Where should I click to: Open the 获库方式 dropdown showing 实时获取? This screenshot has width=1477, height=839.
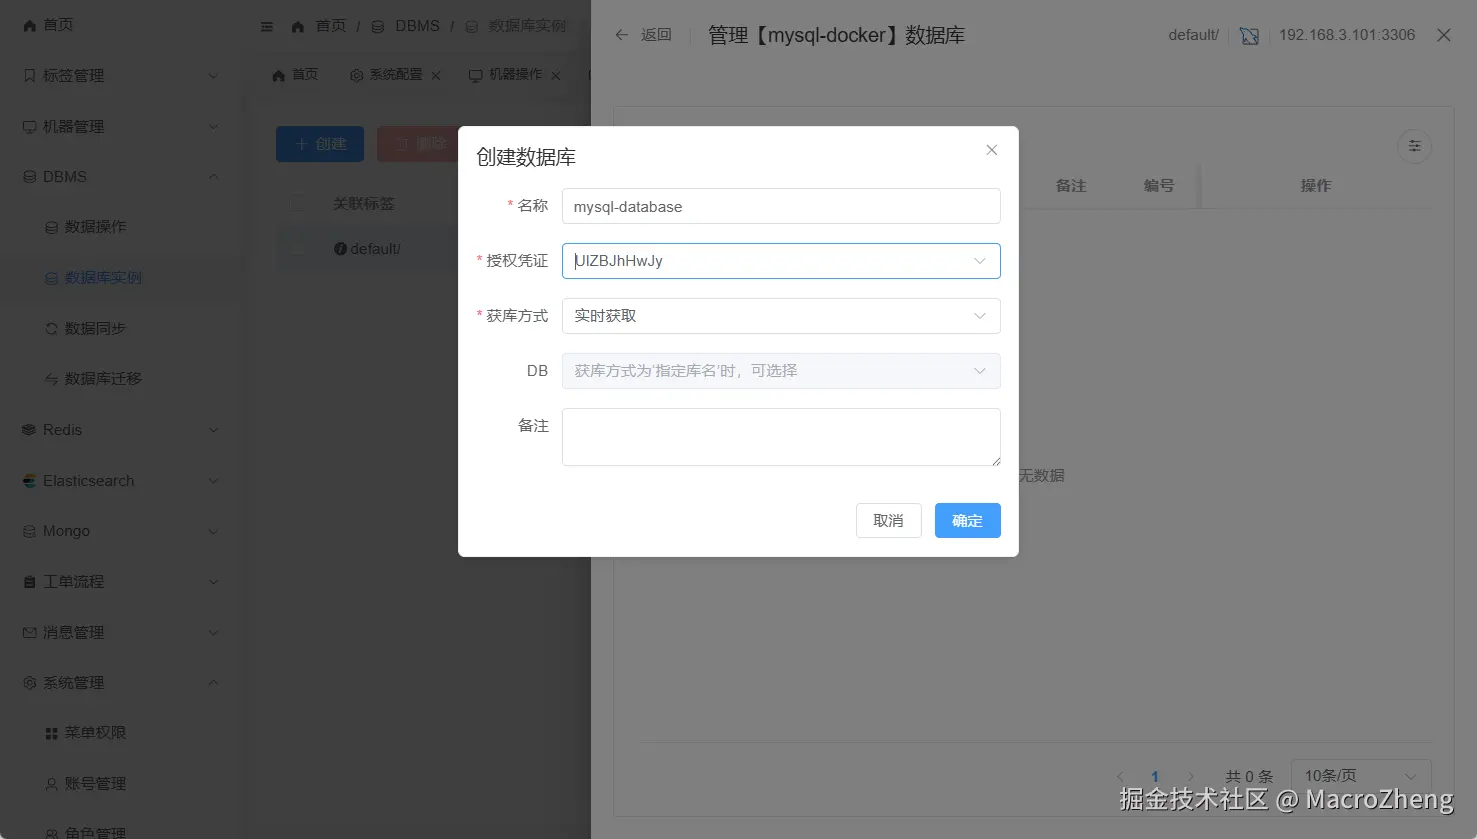(x=781, y=316)
